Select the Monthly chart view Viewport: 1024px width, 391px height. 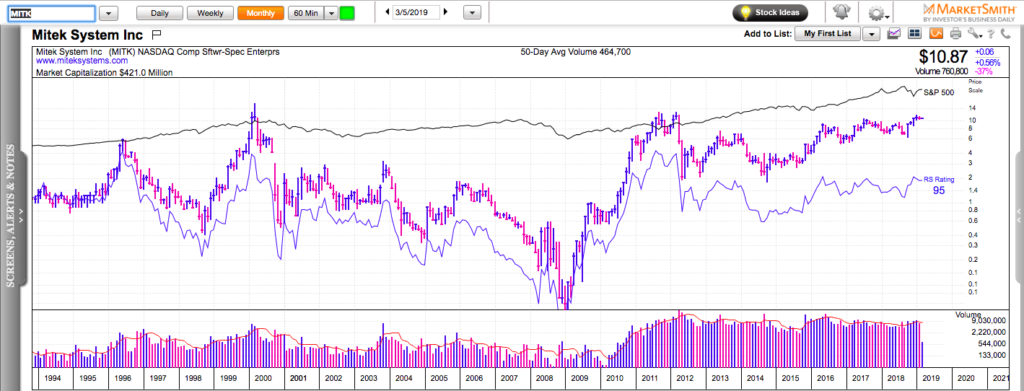coord(261,13)
